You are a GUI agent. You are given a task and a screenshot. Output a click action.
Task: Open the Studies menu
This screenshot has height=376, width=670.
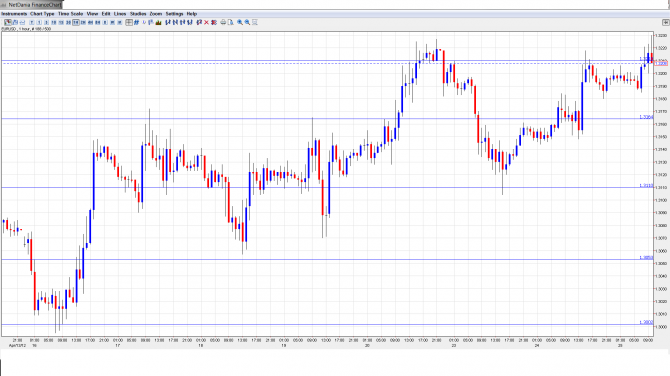138,14
